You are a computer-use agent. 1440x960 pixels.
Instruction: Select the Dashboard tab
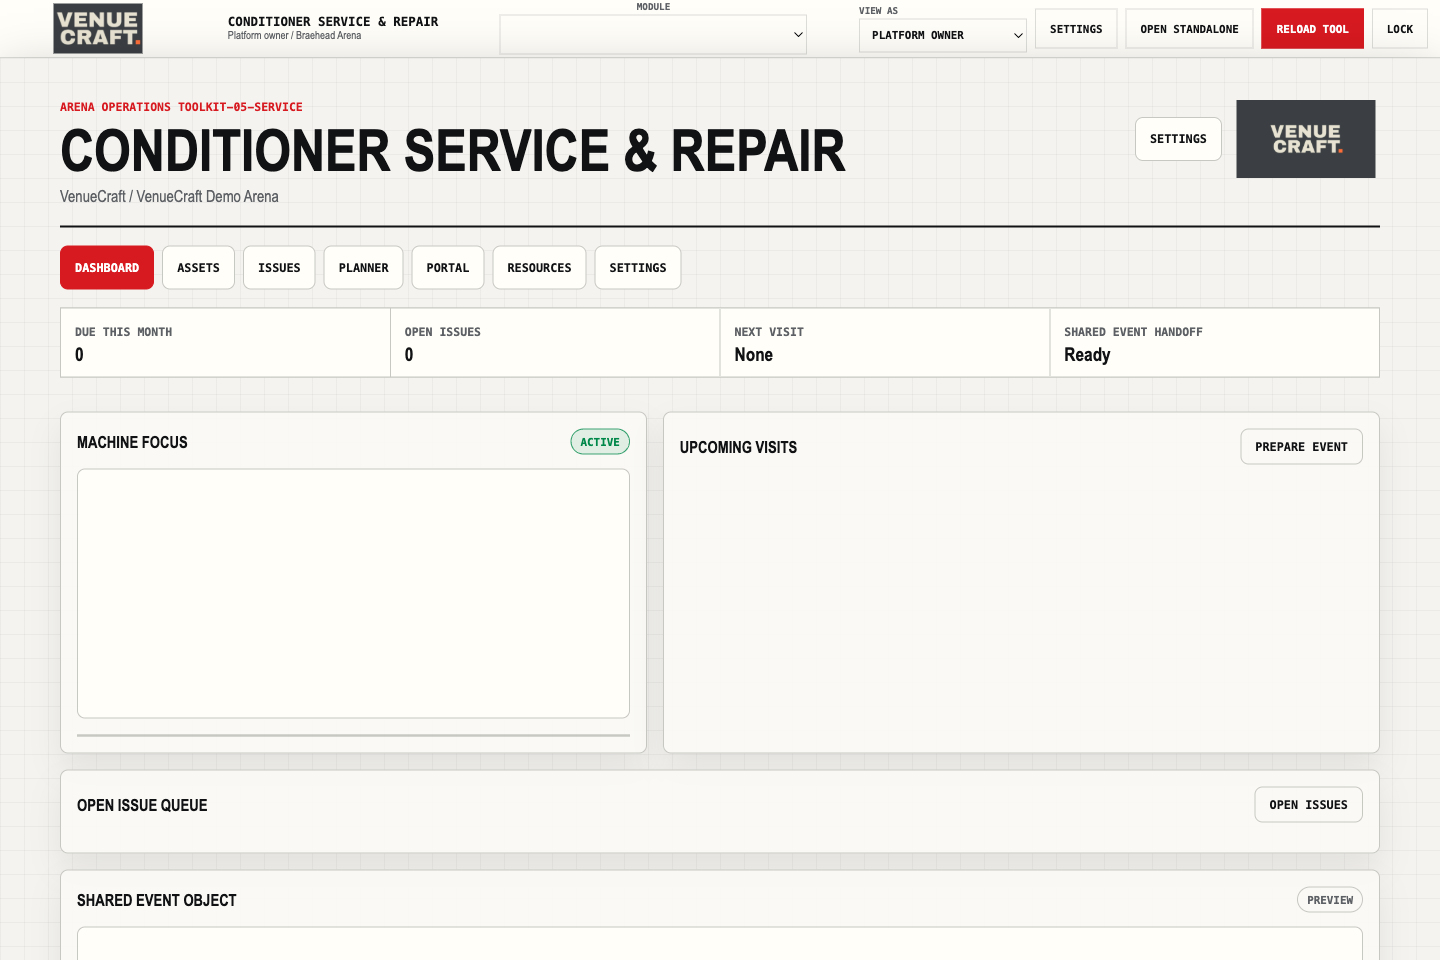(107, 268)
